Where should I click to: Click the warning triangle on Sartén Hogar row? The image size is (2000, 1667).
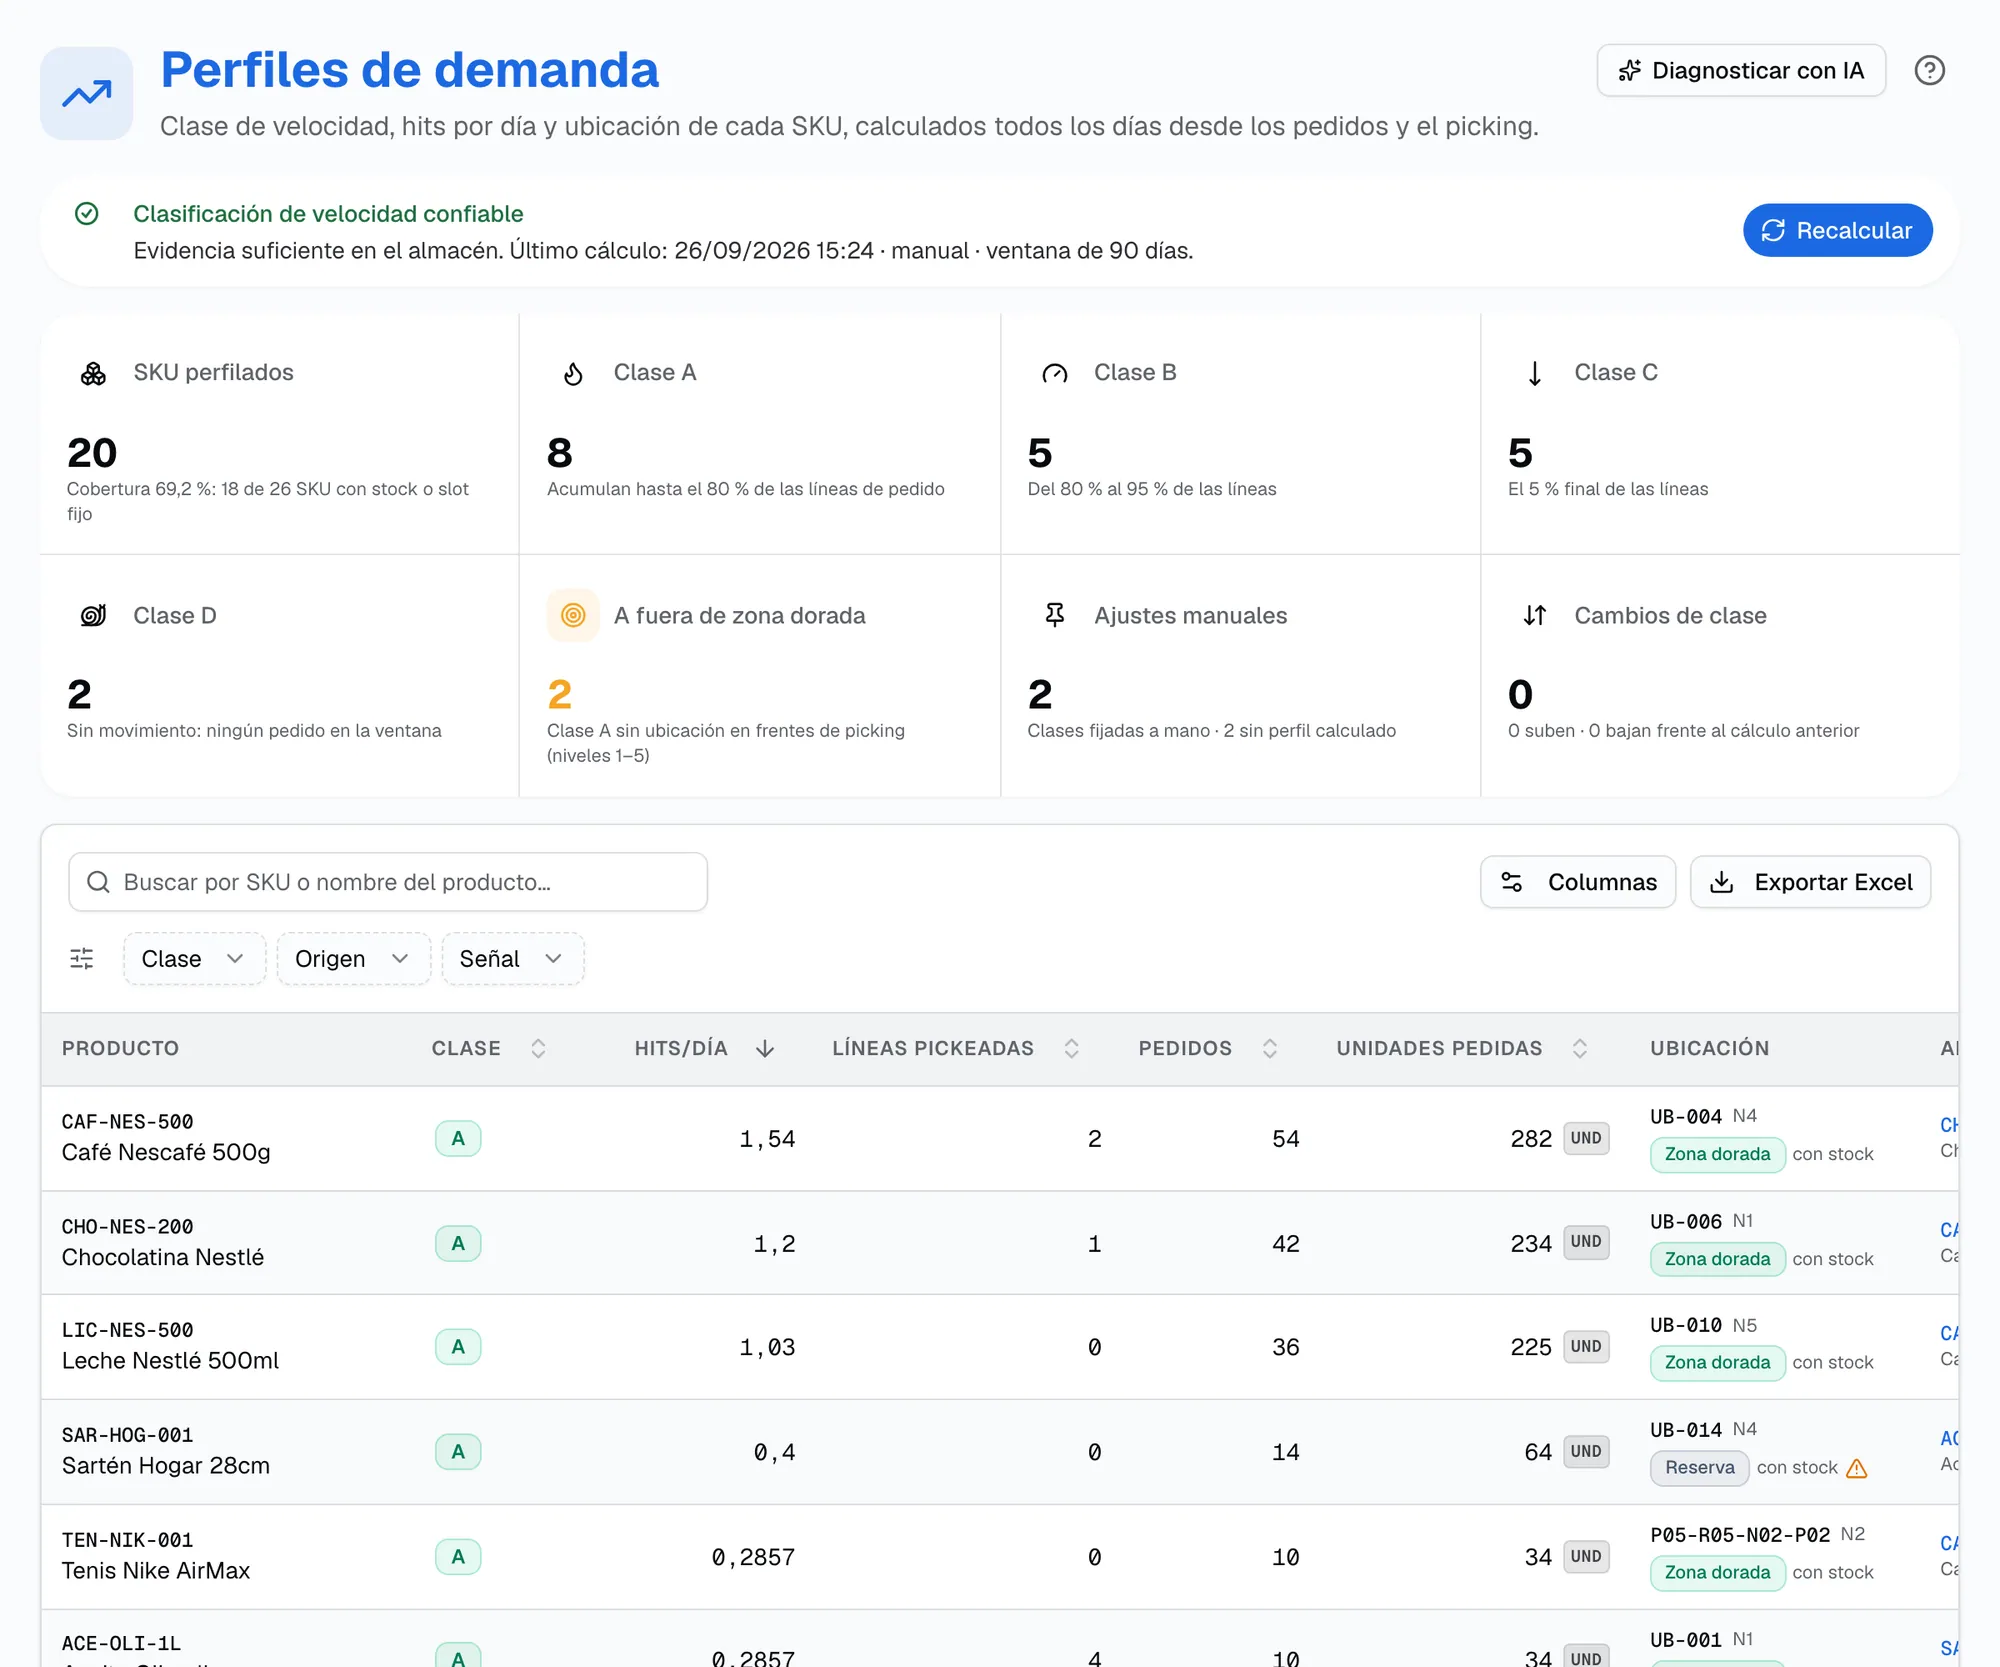click(1857, 1468)
